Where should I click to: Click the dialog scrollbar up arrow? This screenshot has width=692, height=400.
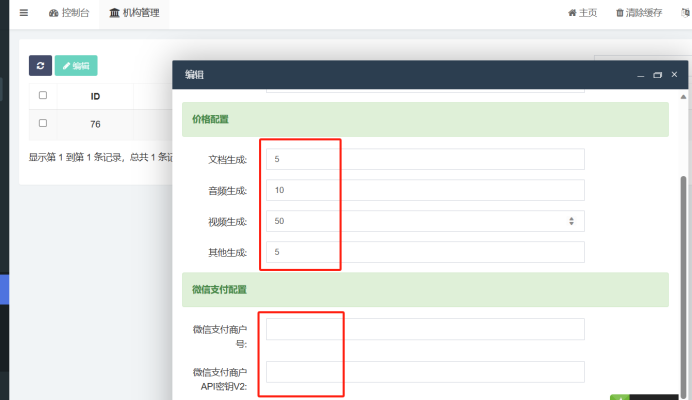683,97
